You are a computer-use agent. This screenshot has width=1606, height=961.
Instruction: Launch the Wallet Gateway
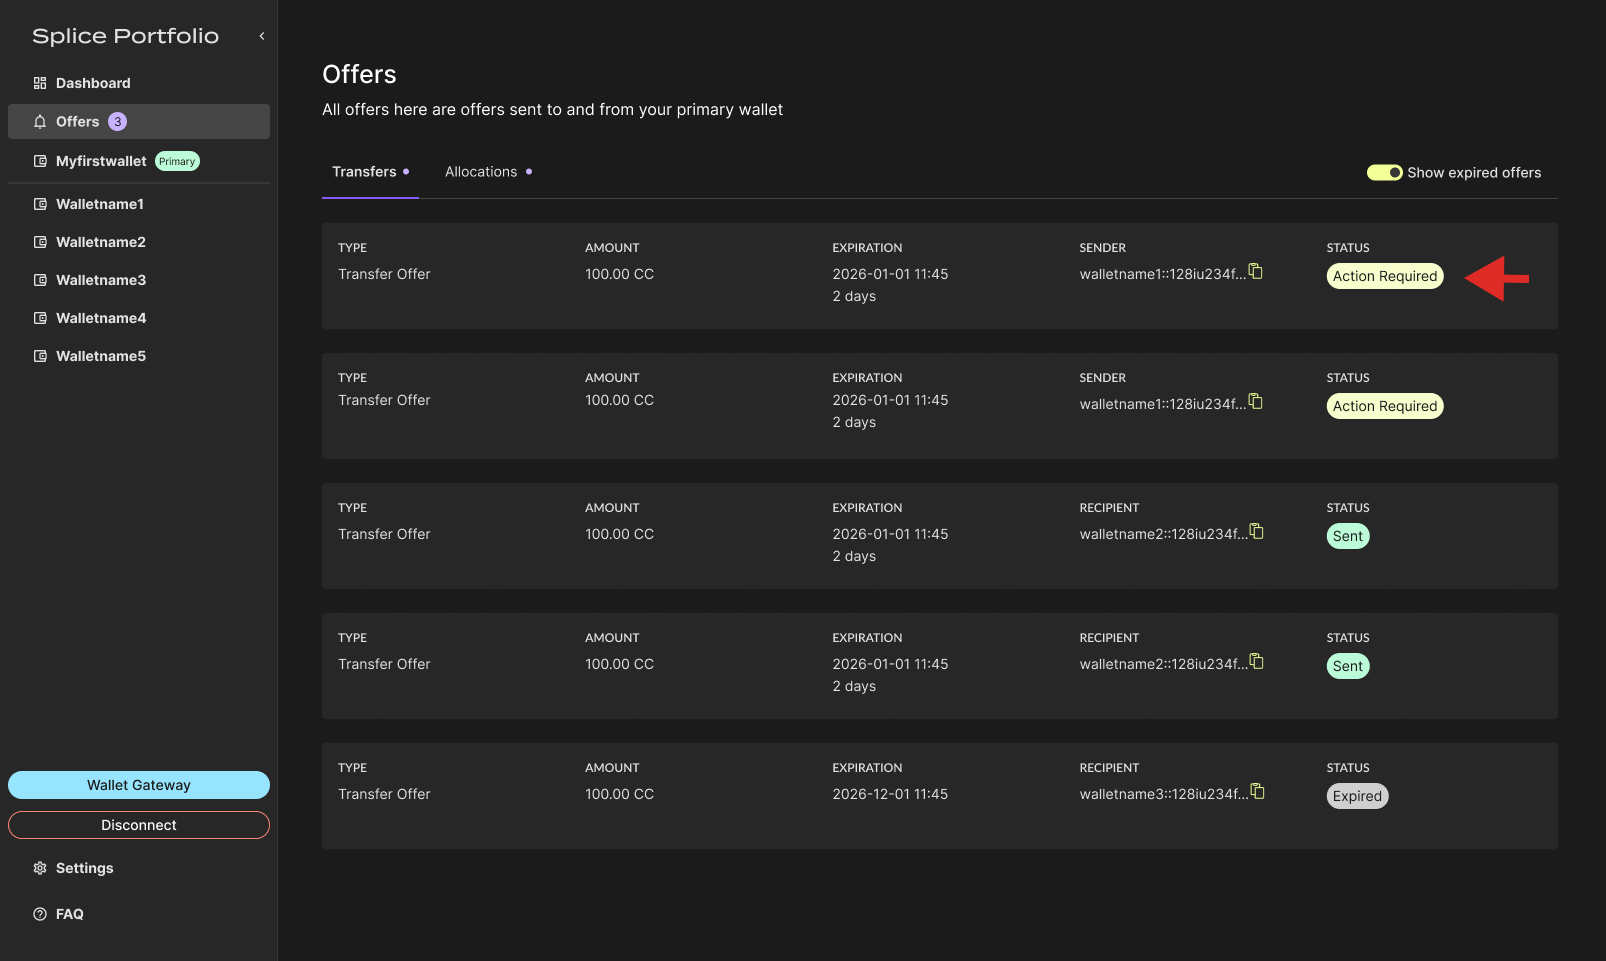(139, 785)
